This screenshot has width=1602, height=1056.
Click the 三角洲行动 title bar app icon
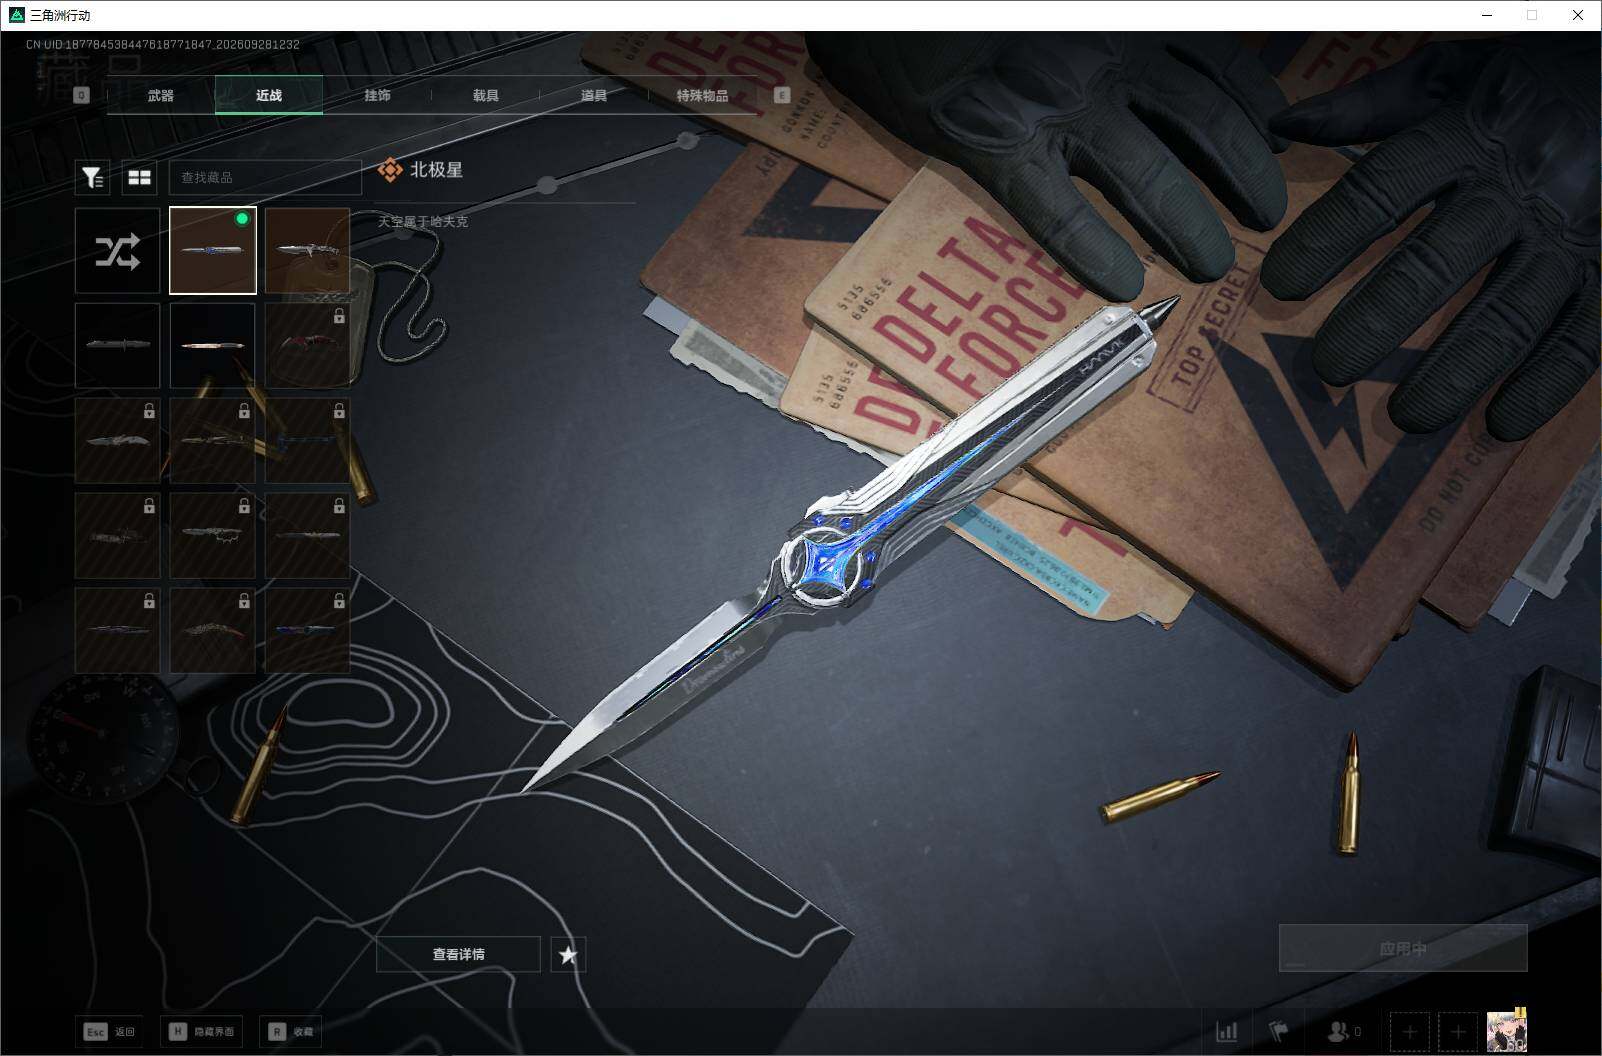(16, 15)
